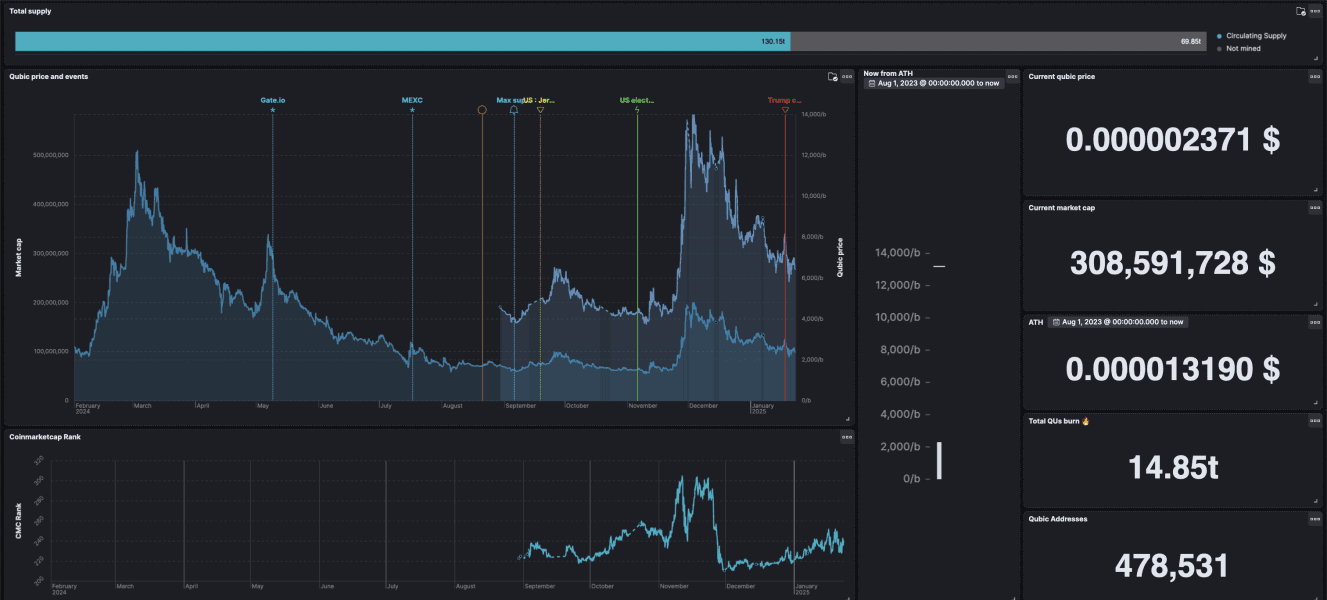Click Qubic price right axis label
The width and height of the screenshot is (1327, 600).
tap(839, 257)
